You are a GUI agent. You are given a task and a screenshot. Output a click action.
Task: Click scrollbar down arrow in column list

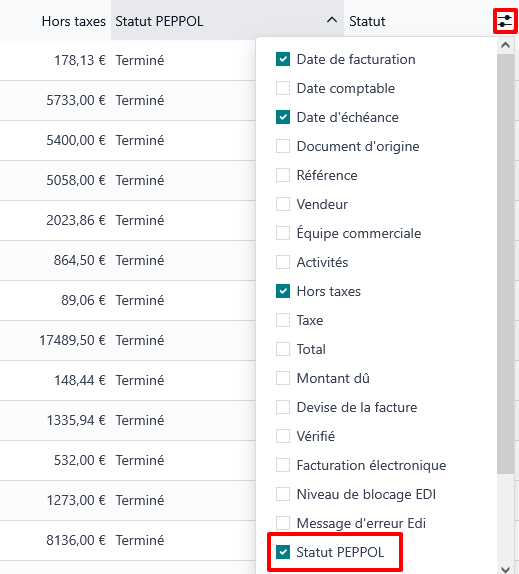tap(505, 569)
